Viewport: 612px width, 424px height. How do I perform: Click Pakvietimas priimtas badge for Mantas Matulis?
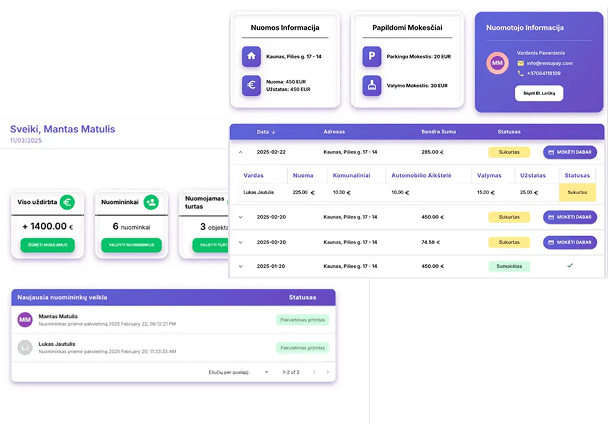(x=302, y=320)
